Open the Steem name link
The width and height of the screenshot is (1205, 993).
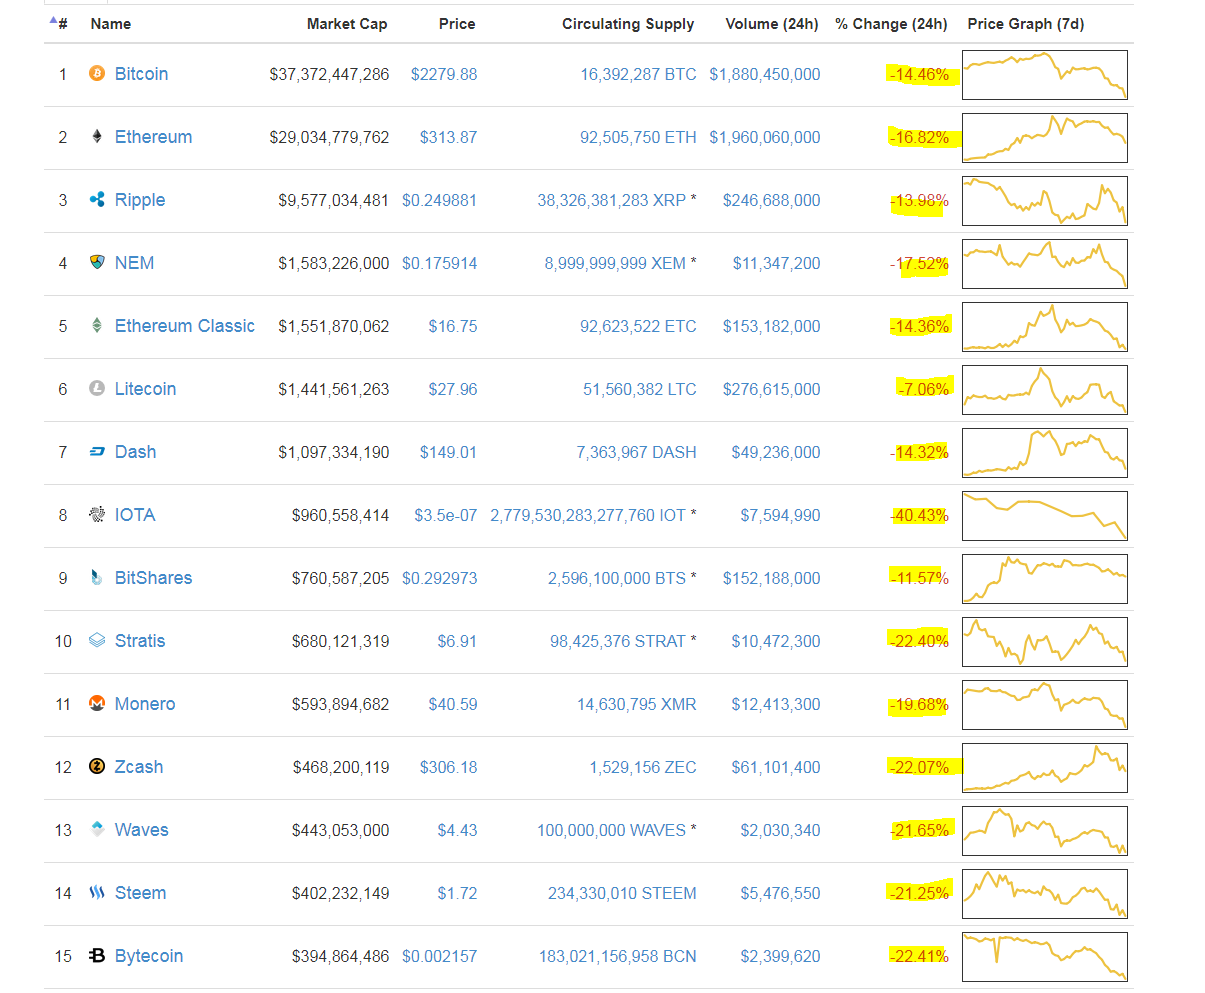140,893
